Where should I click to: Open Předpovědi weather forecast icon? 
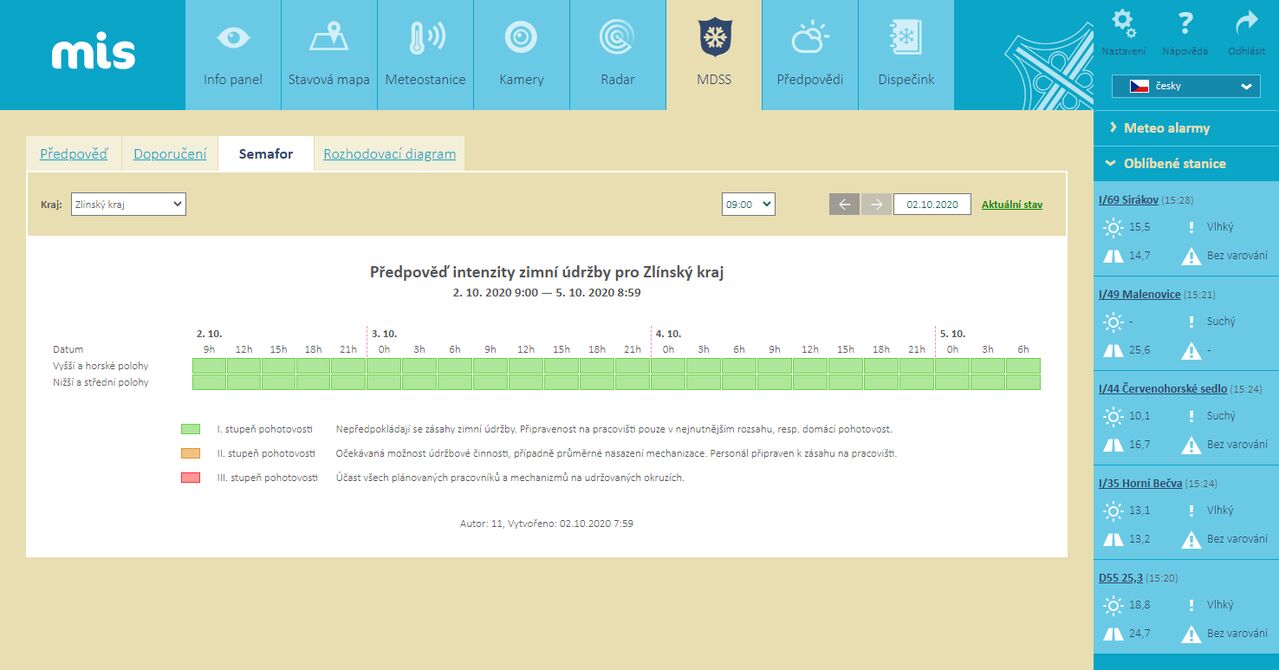click(809, 39)
